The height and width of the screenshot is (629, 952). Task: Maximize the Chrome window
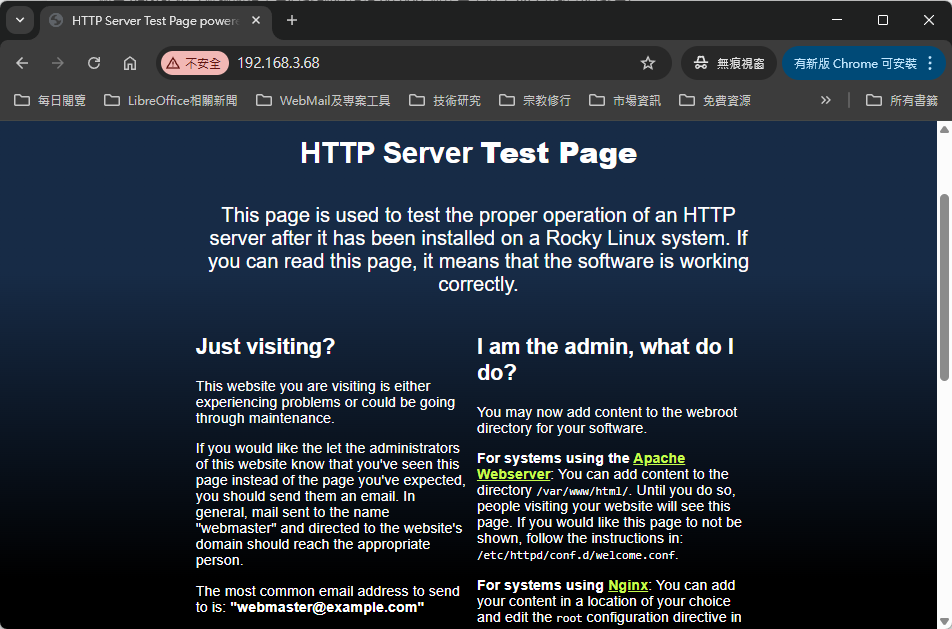883,20
